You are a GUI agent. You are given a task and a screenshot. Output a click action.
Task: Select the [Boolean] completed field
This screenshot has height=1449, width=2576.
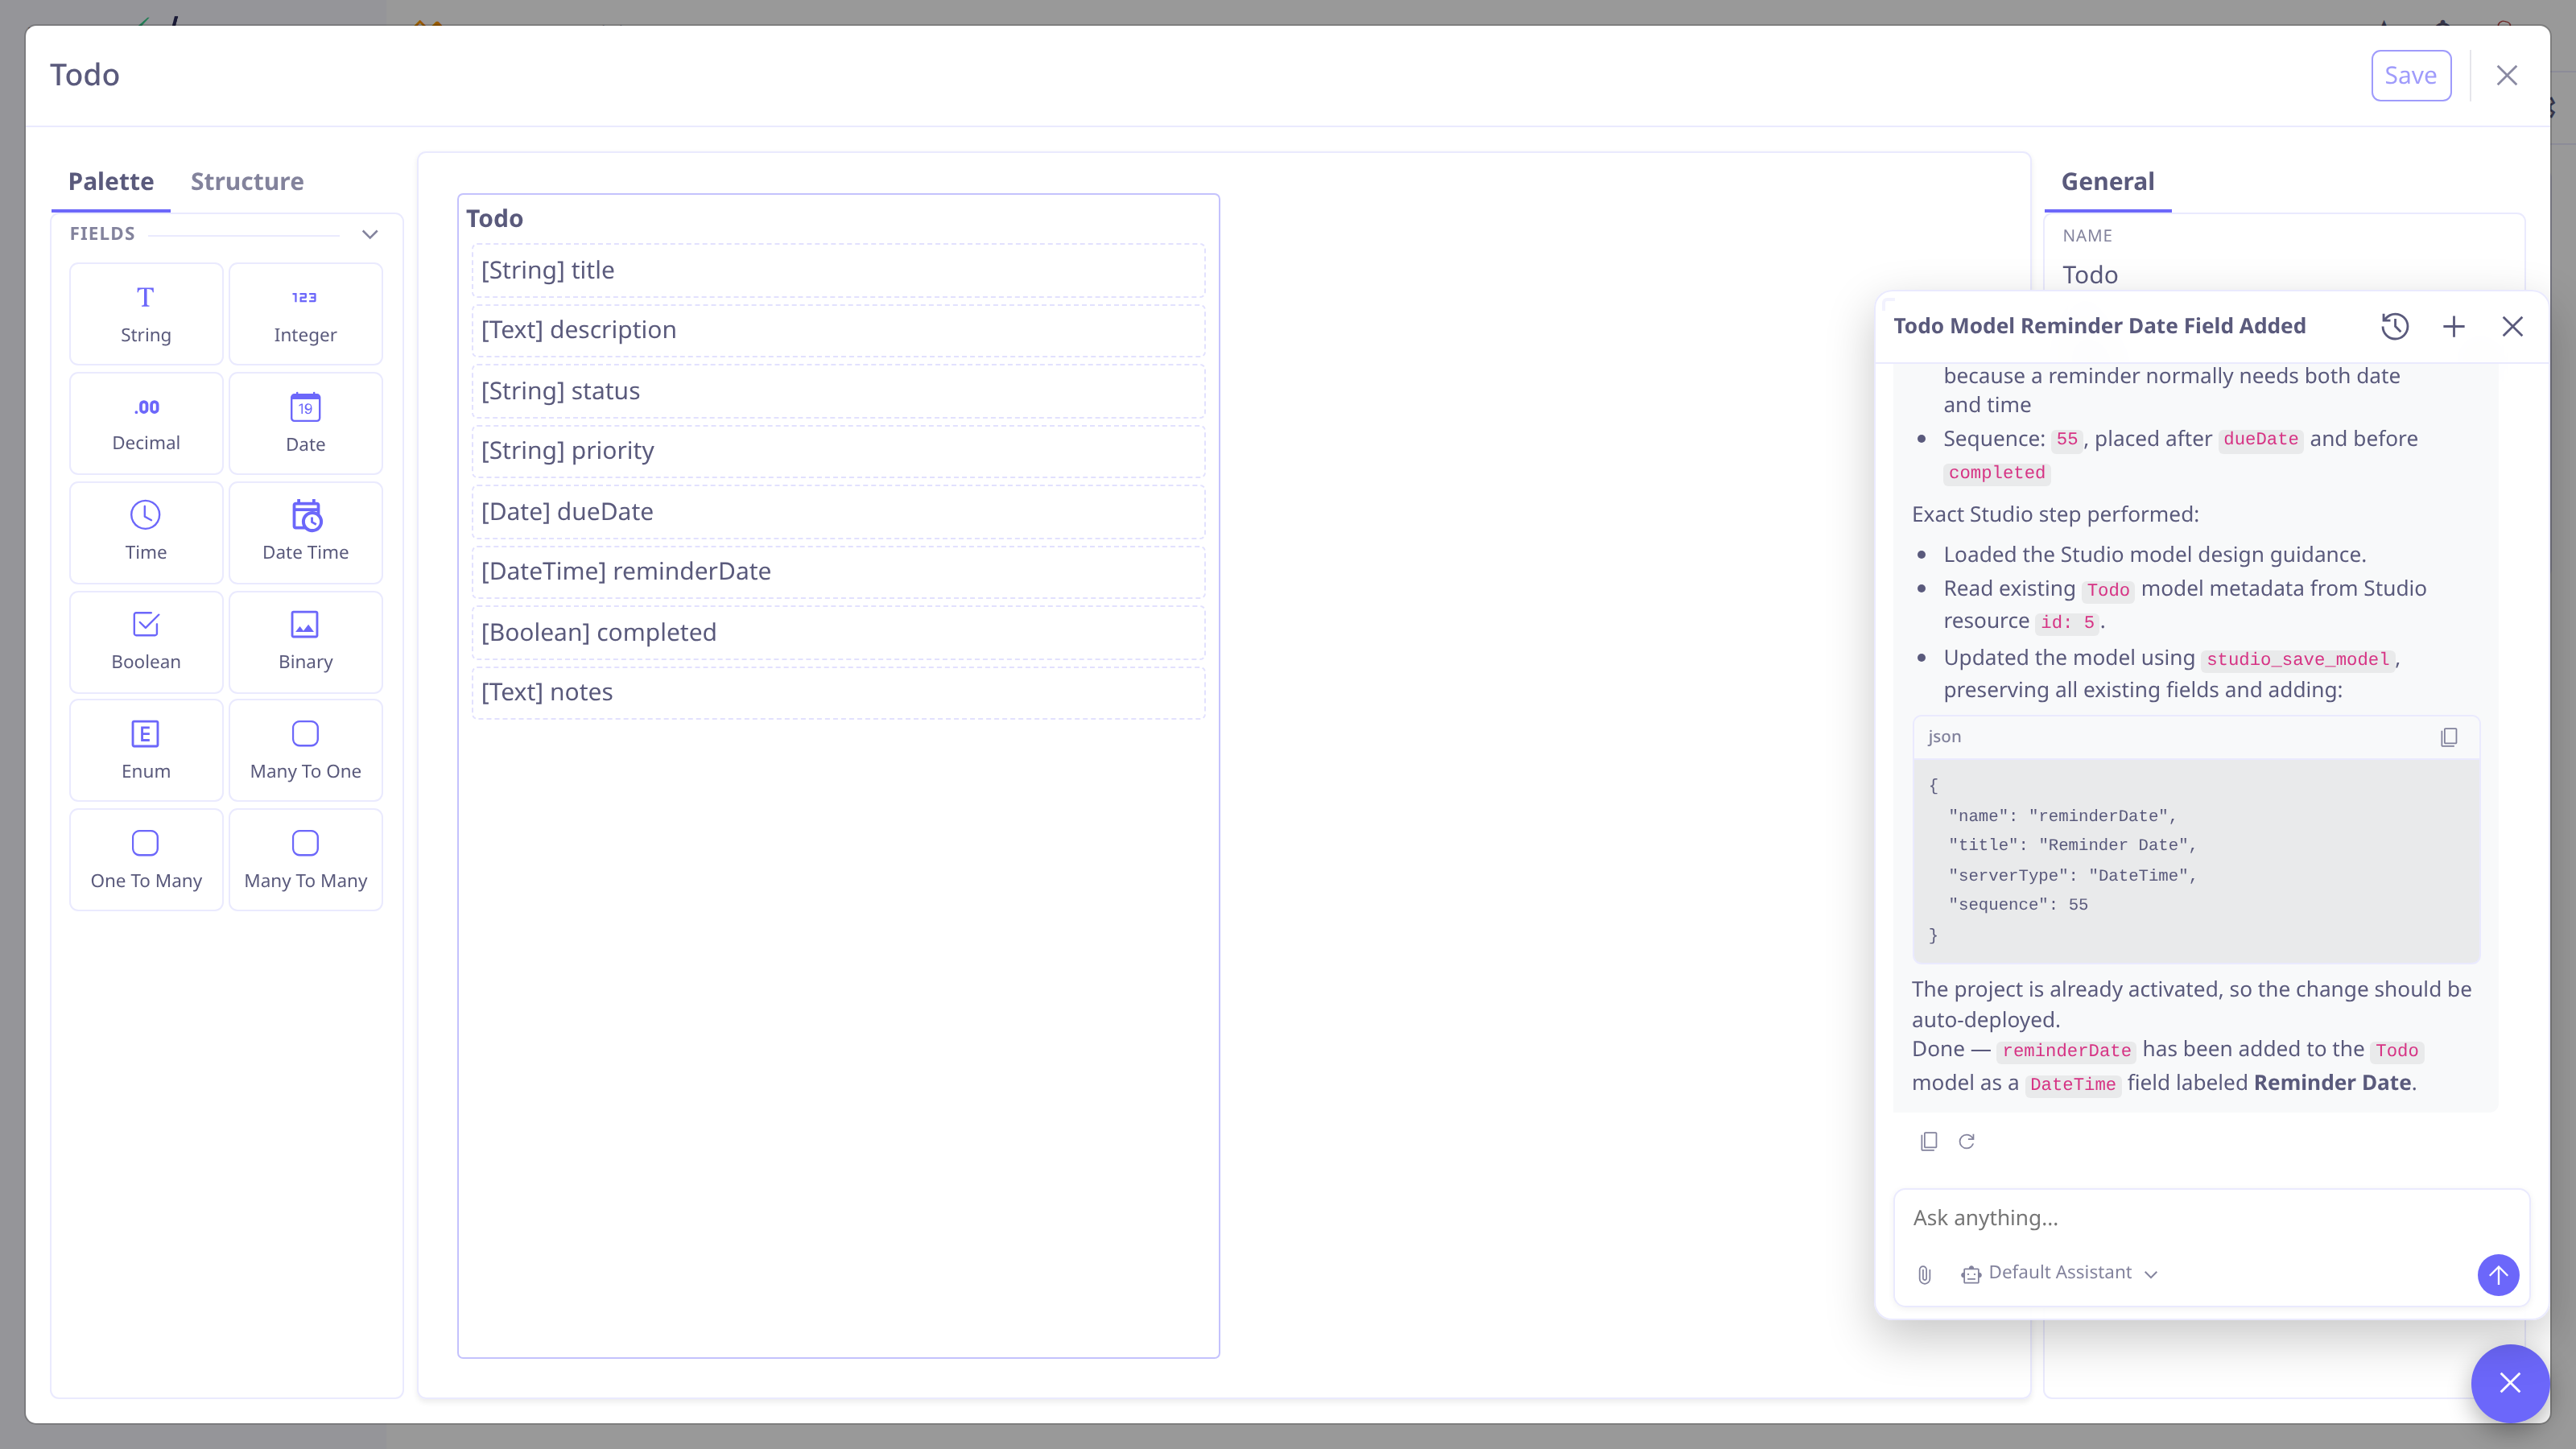838,632
